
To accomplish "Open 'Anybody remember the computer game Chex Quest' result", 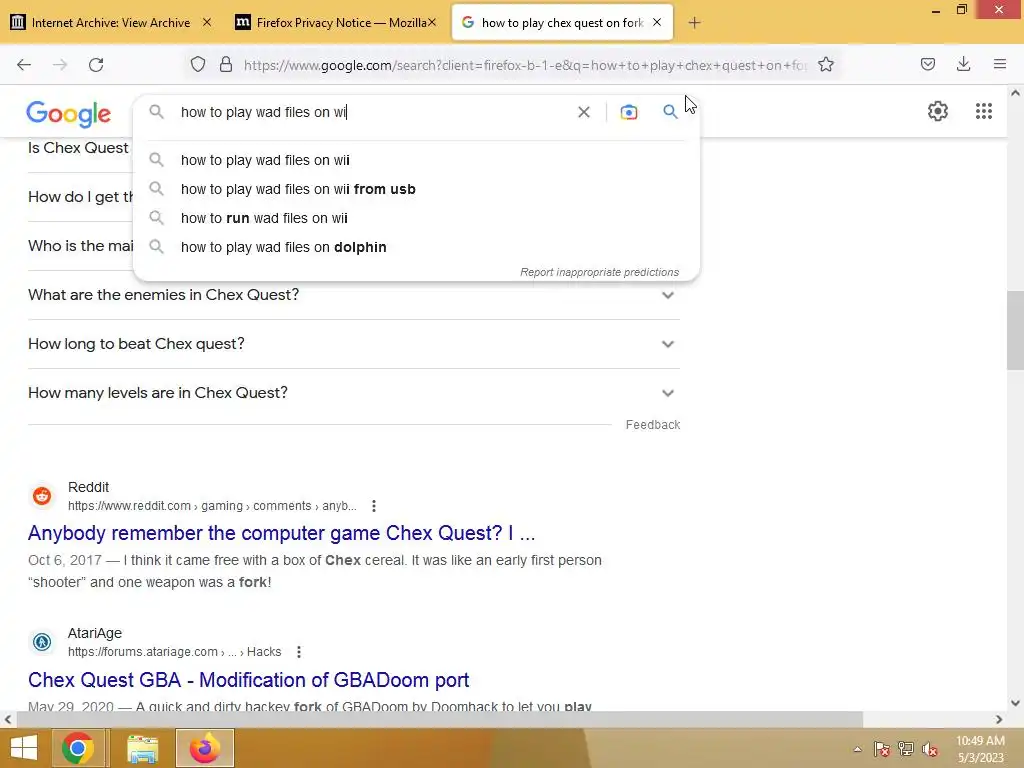I will [281, 534].
